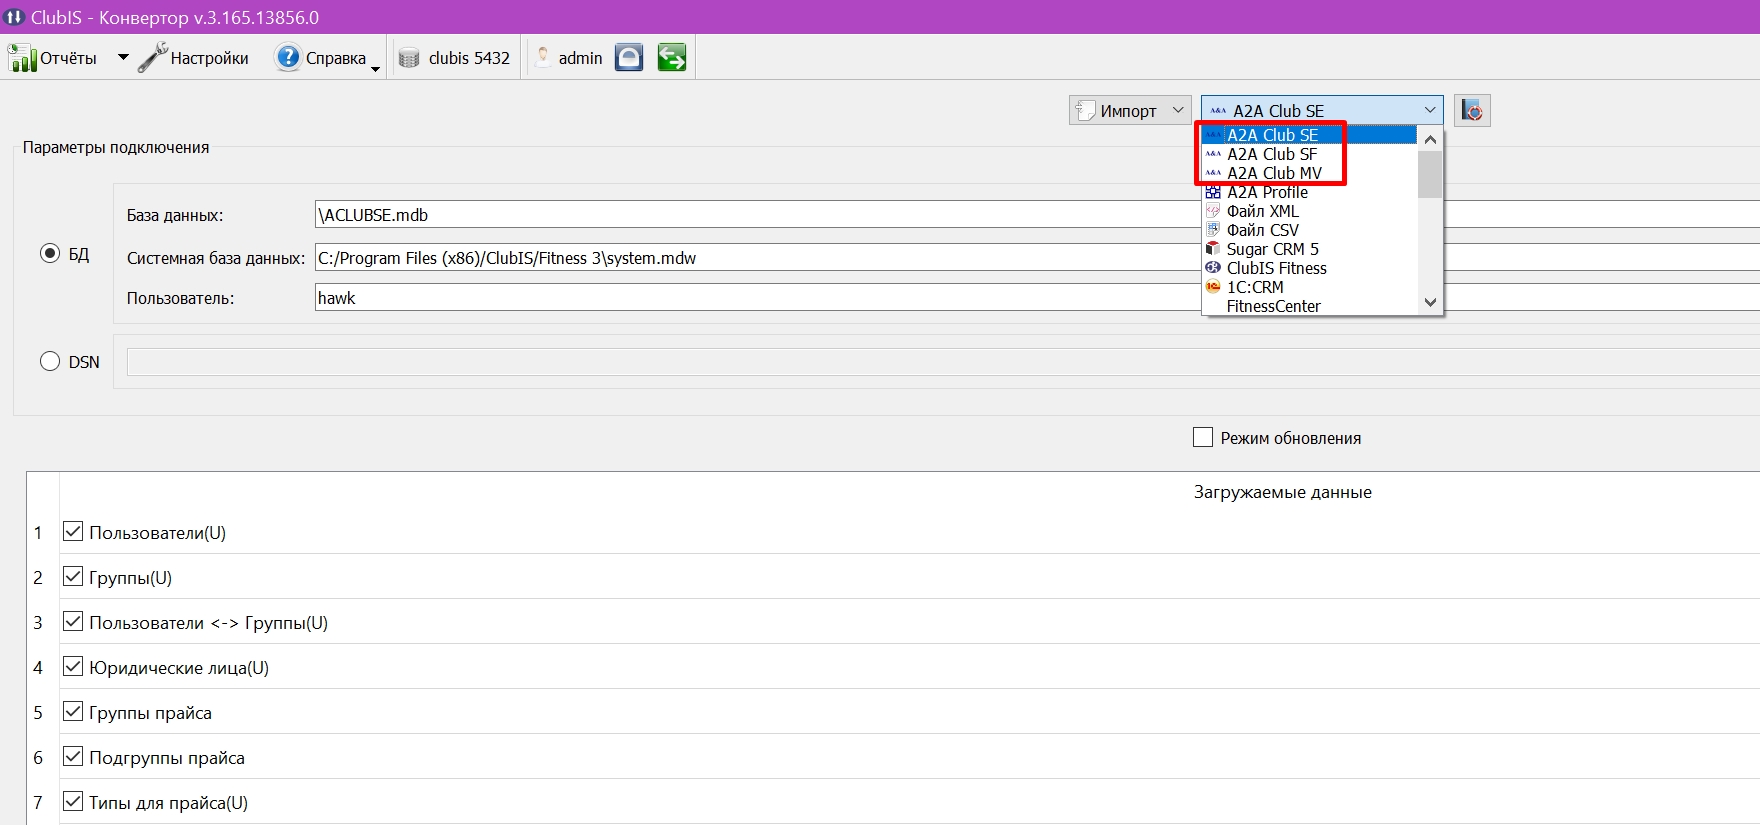Viewport: 1760px width, 825px height.
Task: Open the Справка help button
Action: (321, 58)
